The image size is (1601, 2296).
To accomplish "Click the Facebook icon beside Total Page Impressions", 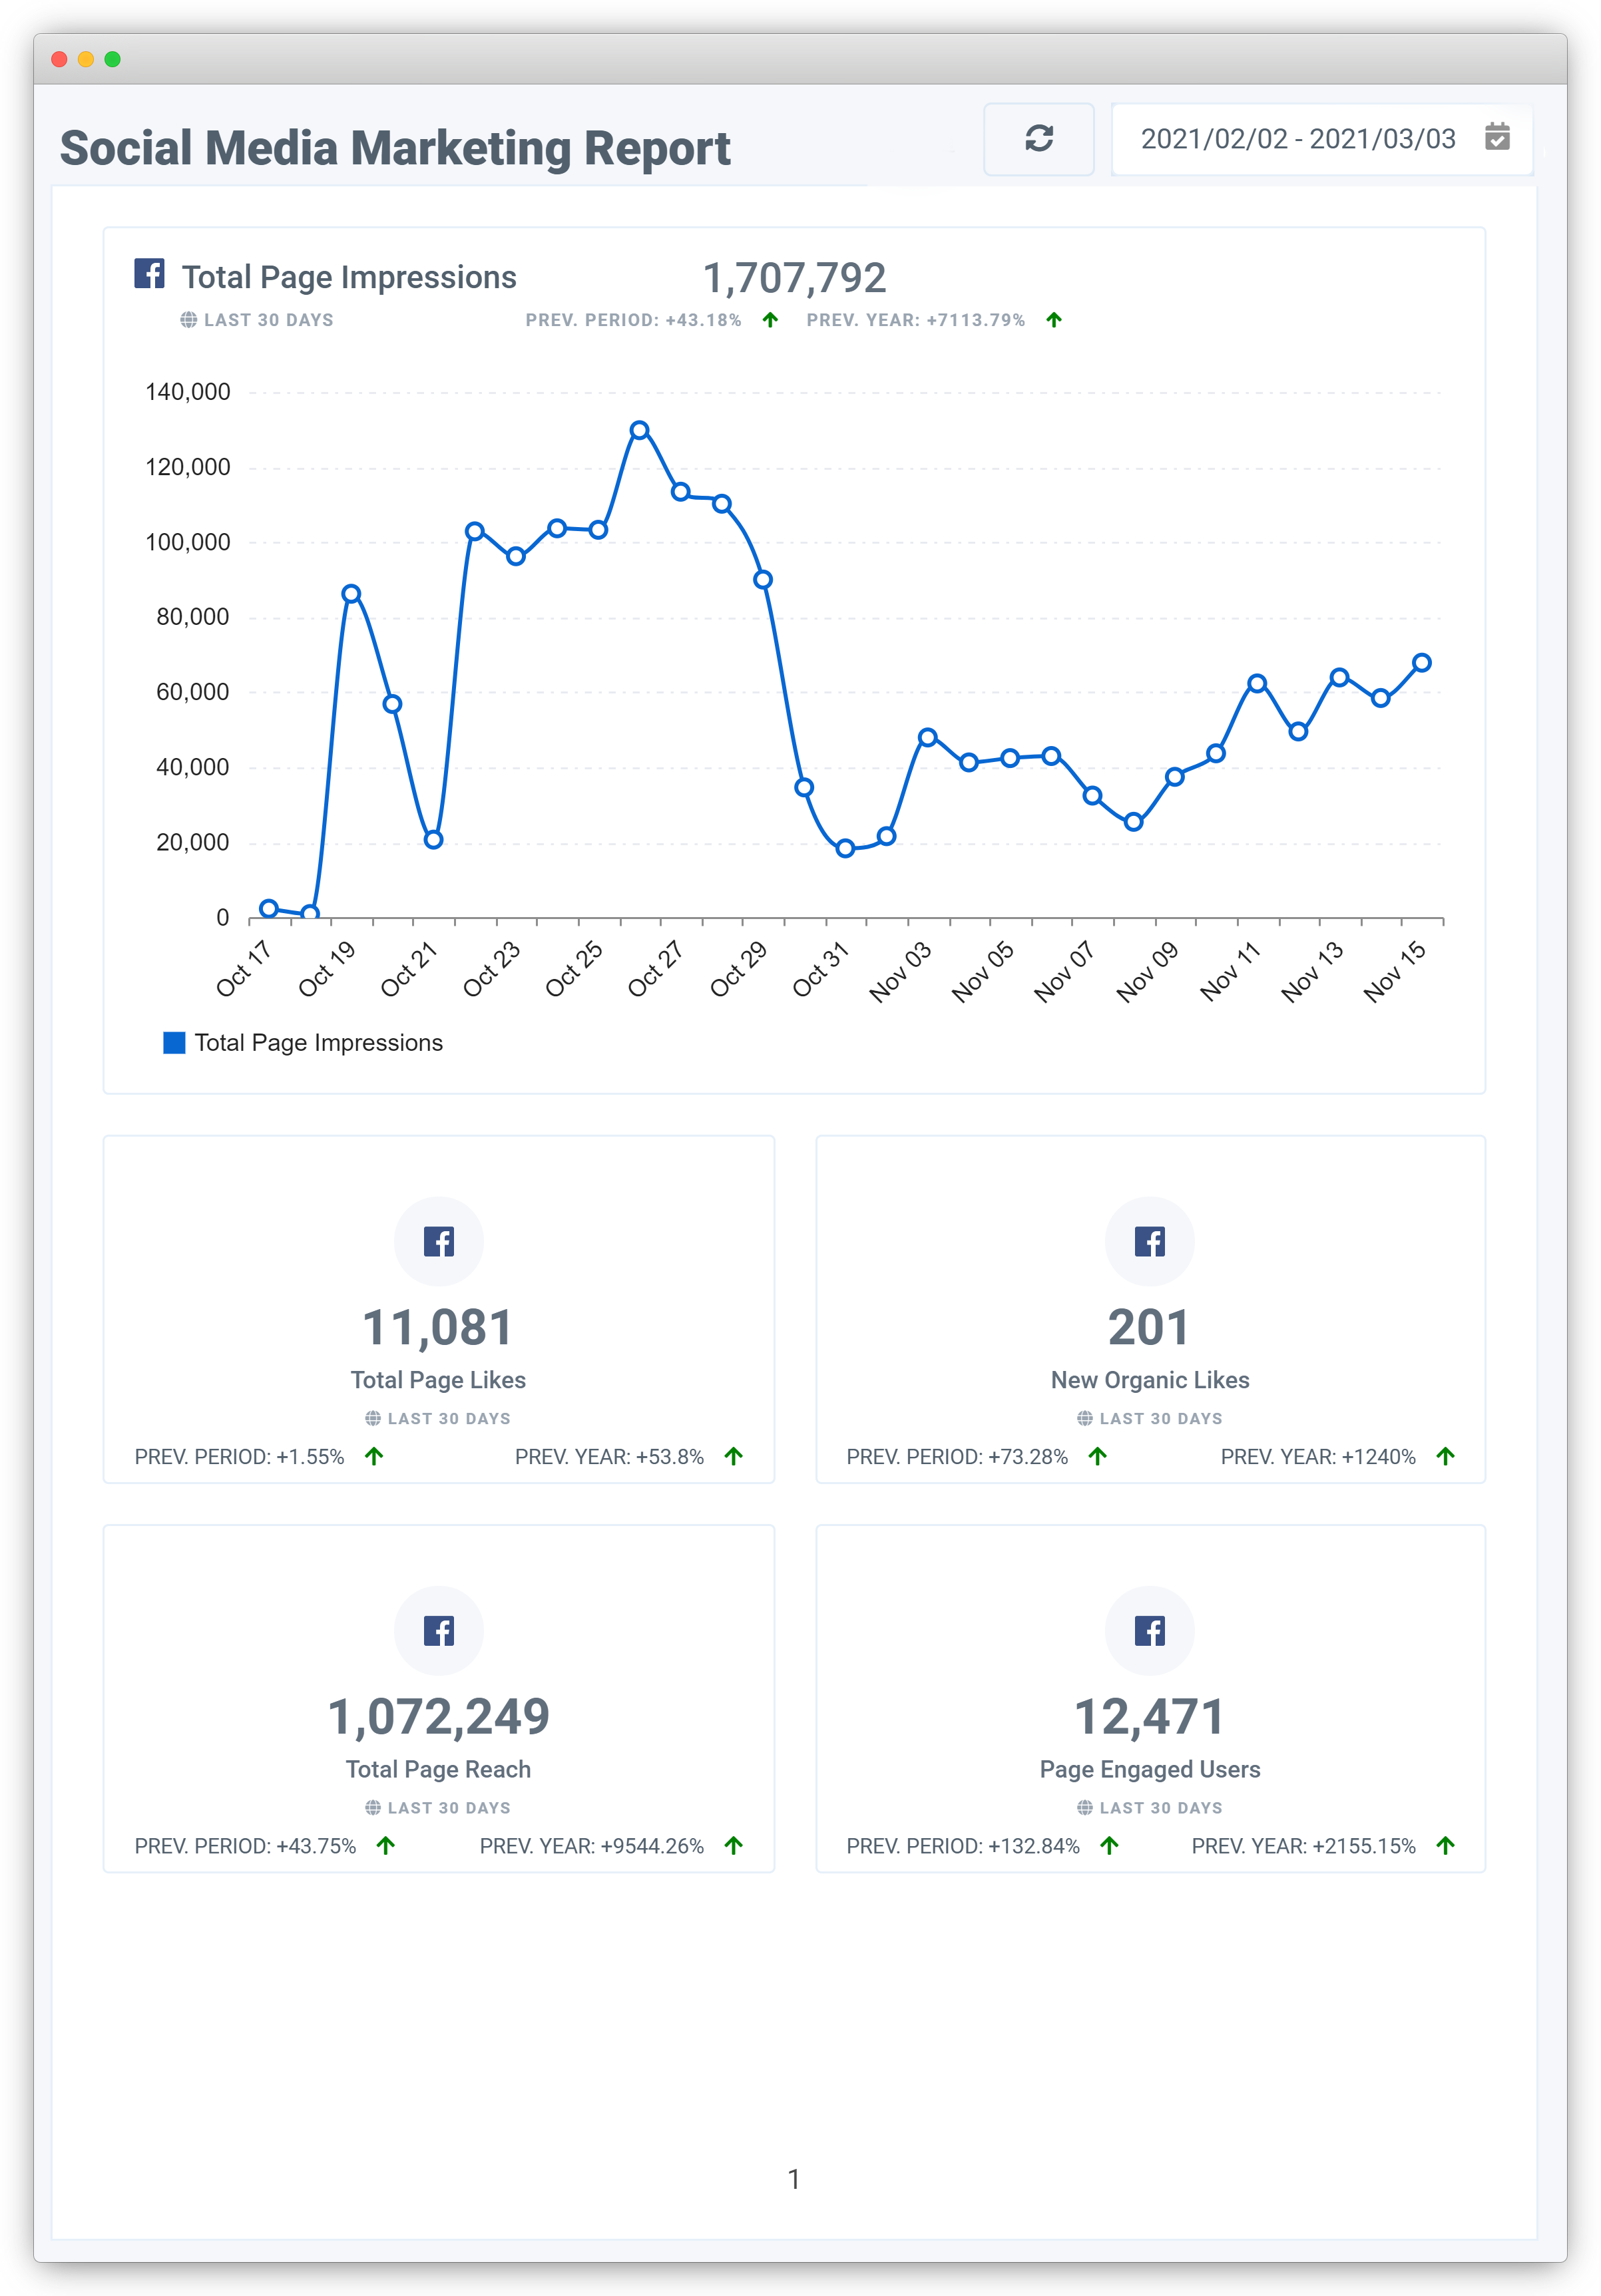I will click(x=149, y=273).
